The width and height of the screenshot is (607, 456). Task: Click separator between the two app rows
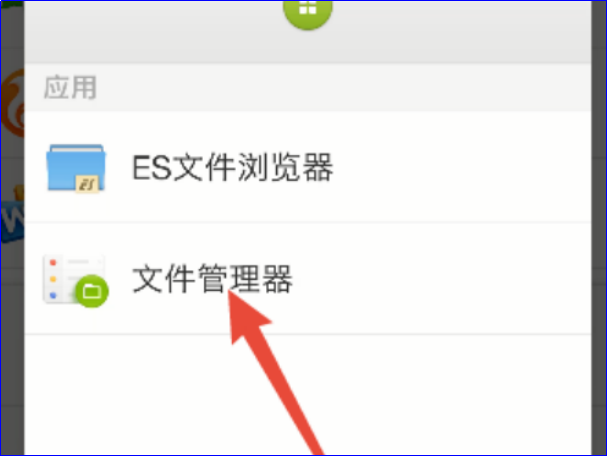[308, 223]
